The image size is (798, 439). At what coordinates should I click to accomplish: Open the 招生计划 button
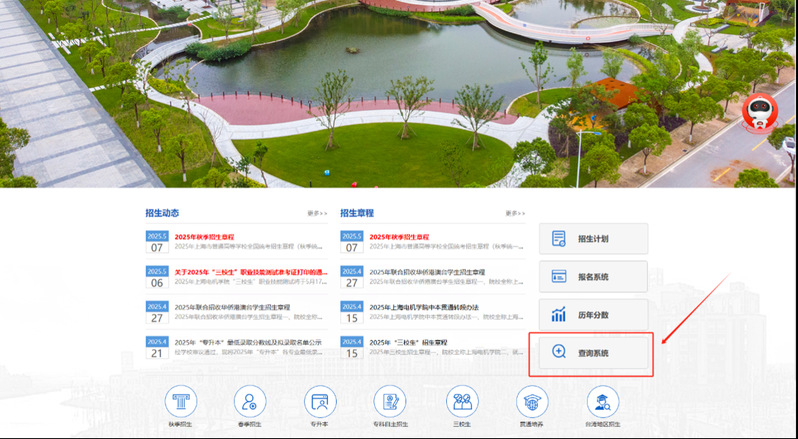593,240
